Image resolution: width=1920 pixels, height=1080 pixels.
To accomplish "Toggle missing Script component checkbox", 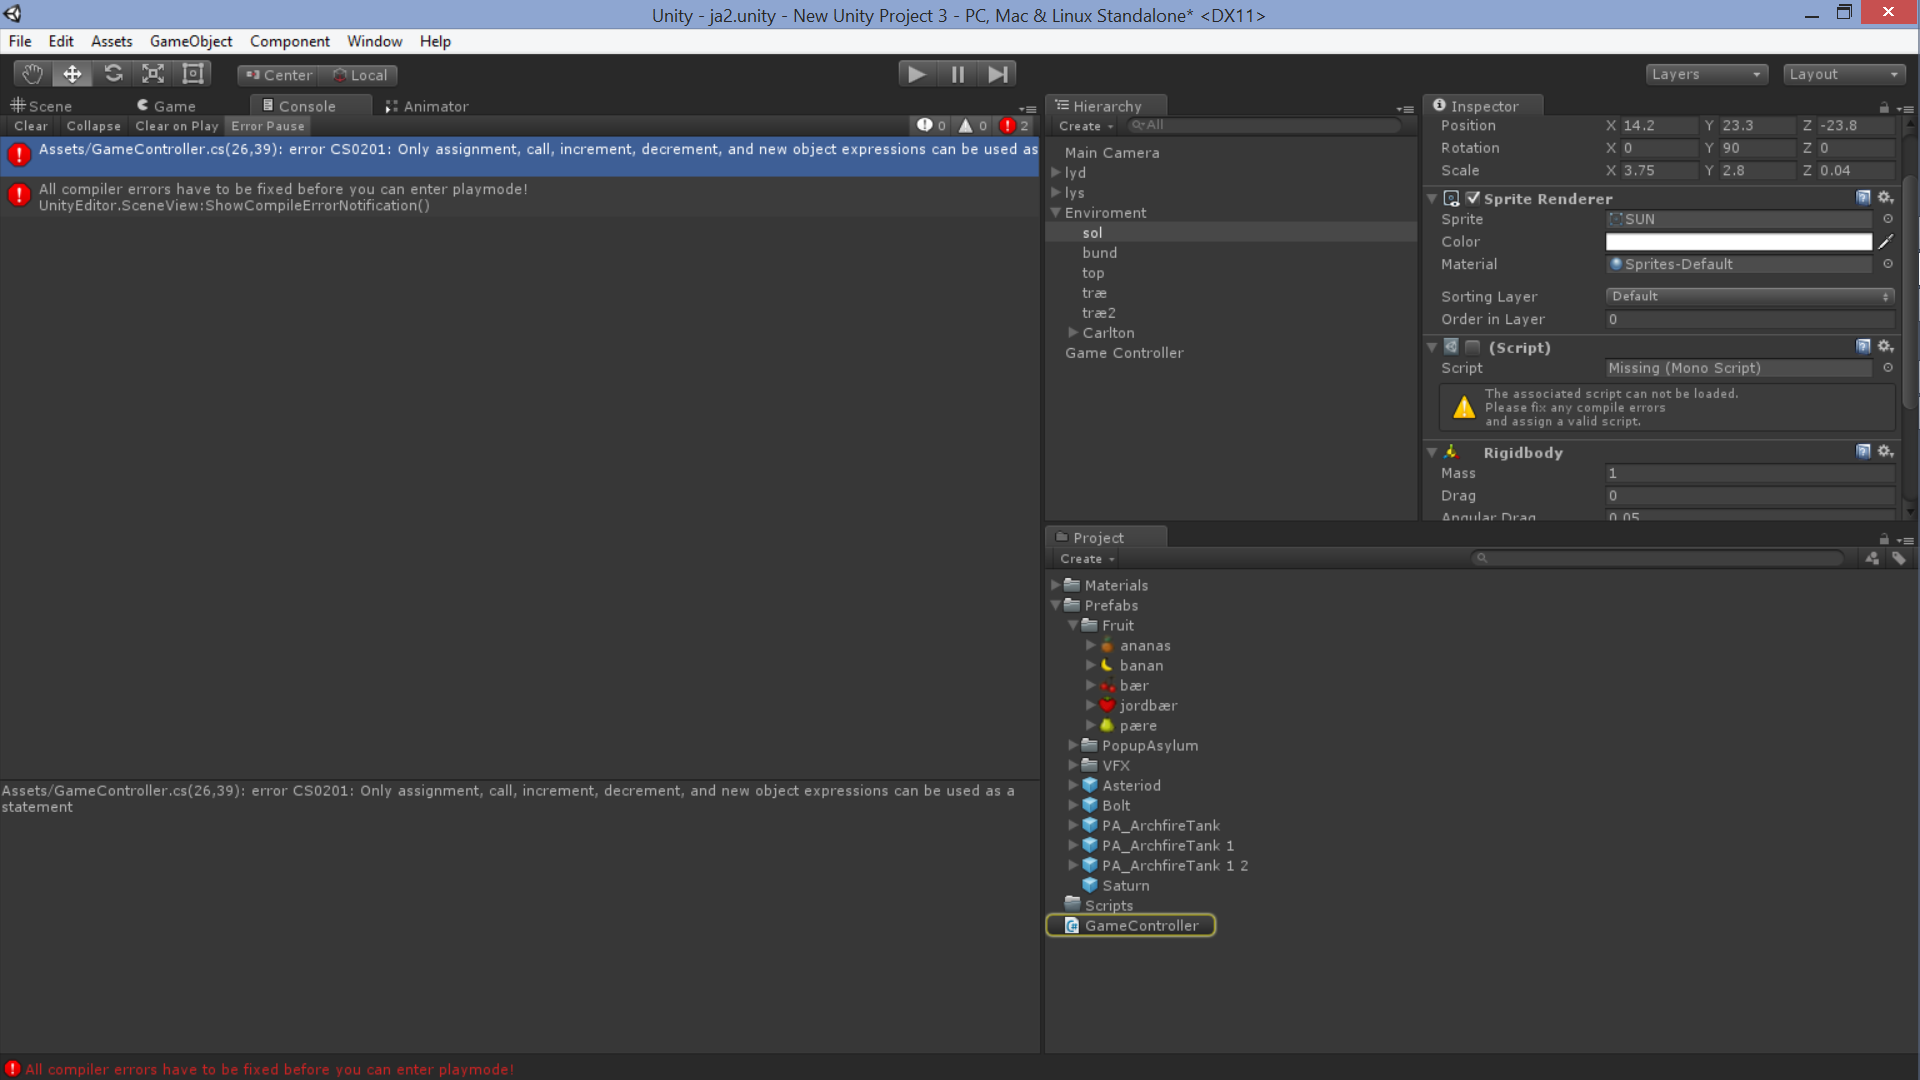I will [1473, 347].
